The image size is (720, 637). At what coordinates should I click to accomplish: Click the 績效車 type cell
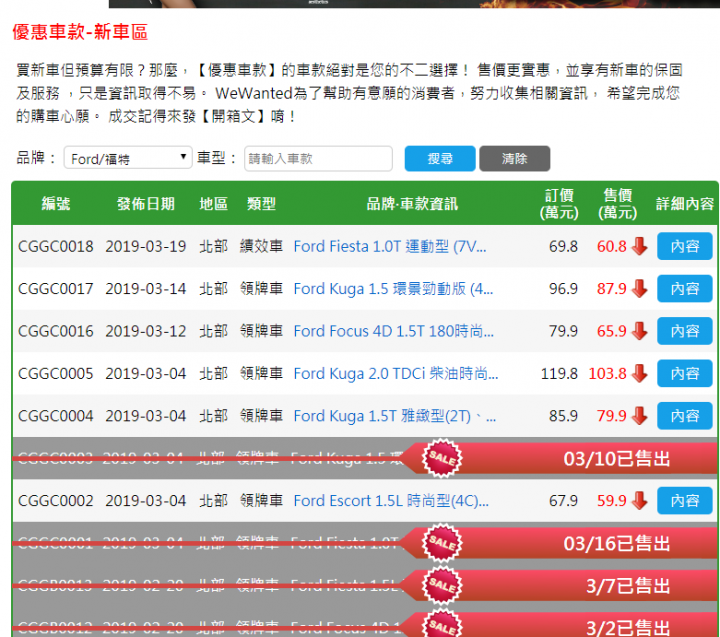click(261, 247)
